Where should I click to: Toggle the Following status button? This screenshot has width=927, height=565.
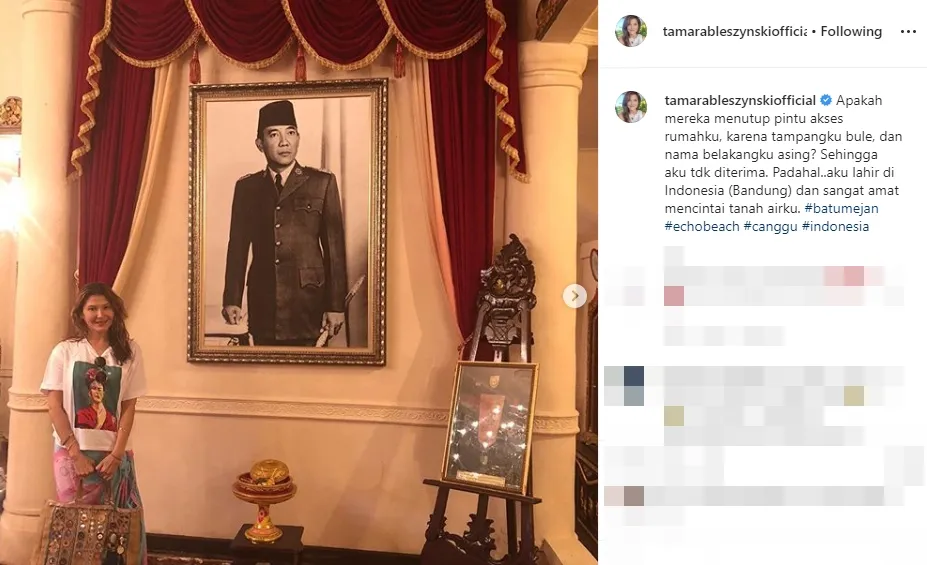(x=851, y=31)
